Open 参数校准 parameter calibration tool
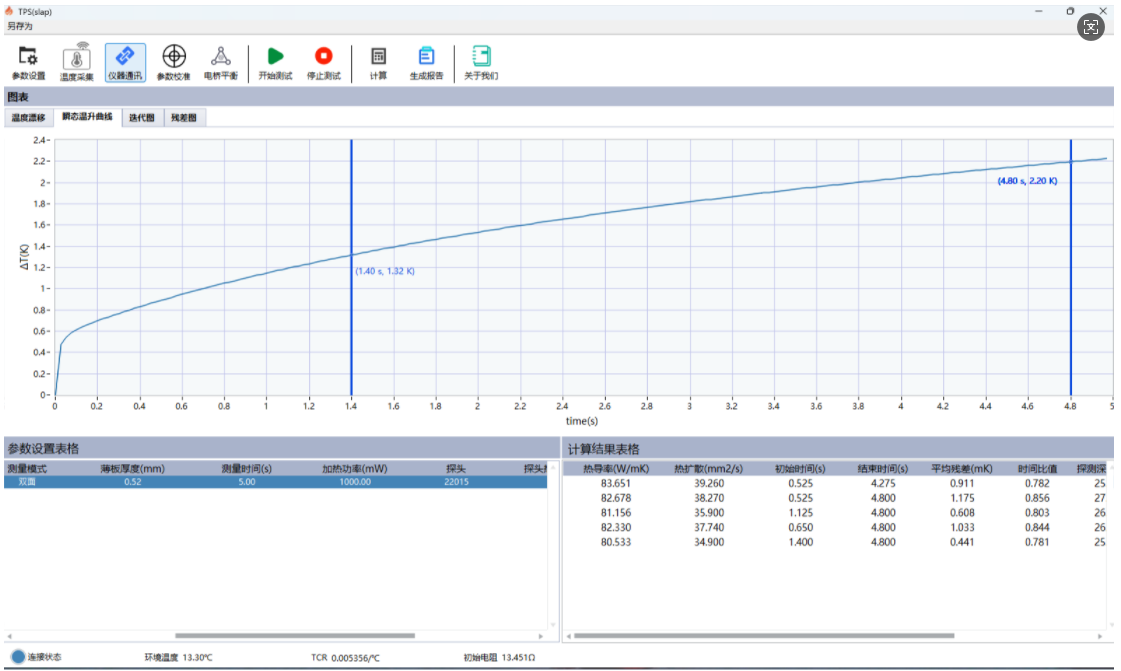 [174, 62]
